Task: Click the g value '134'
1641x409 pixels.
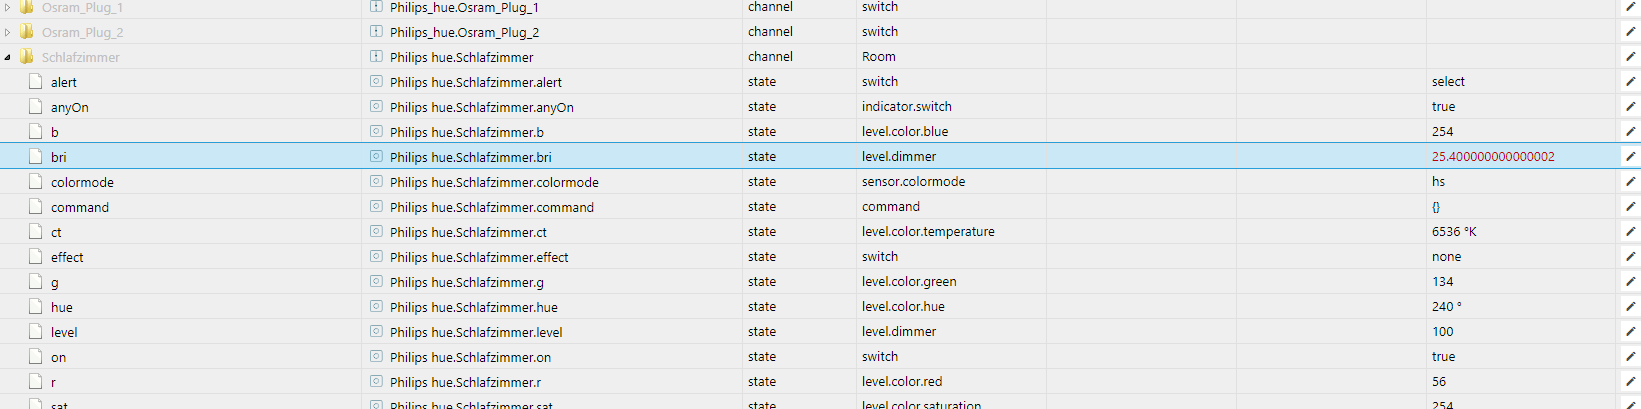Action: 1443,282
